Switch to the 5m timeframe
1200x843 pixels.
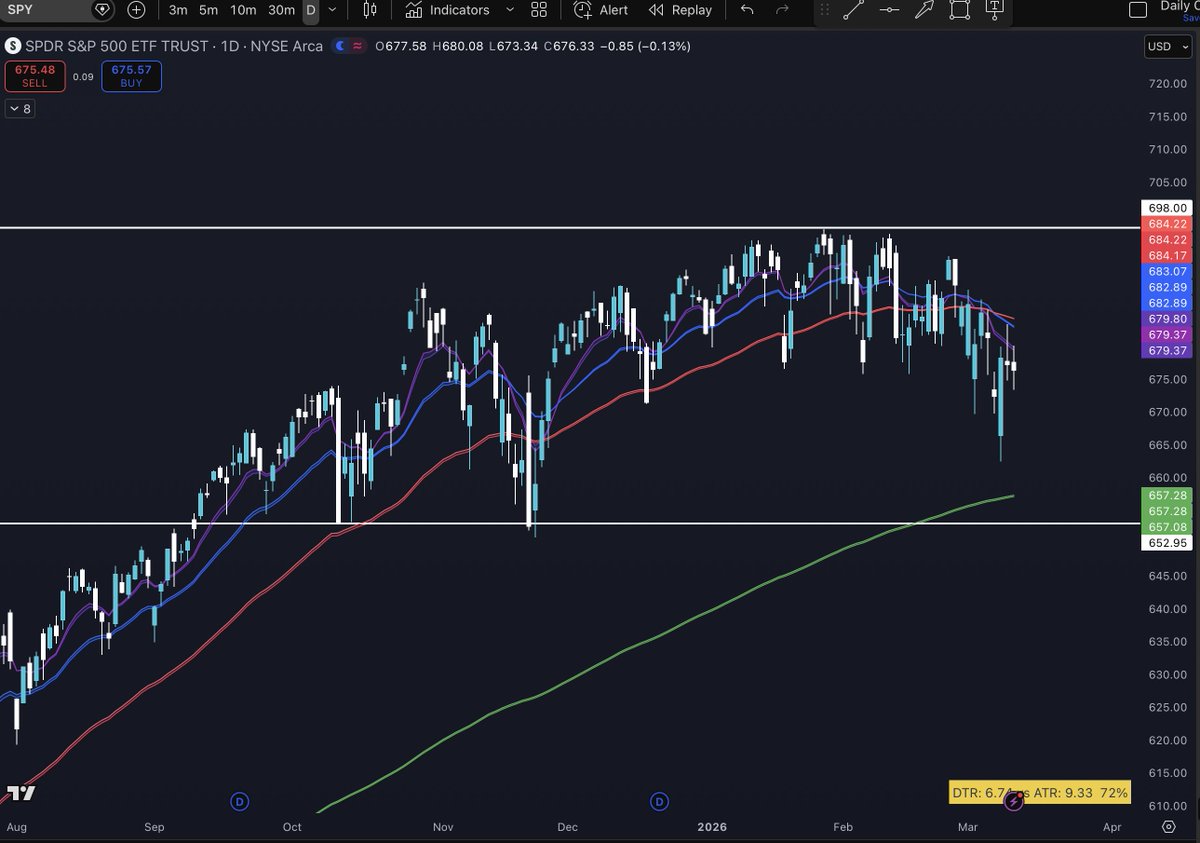(x=208, y=10)
